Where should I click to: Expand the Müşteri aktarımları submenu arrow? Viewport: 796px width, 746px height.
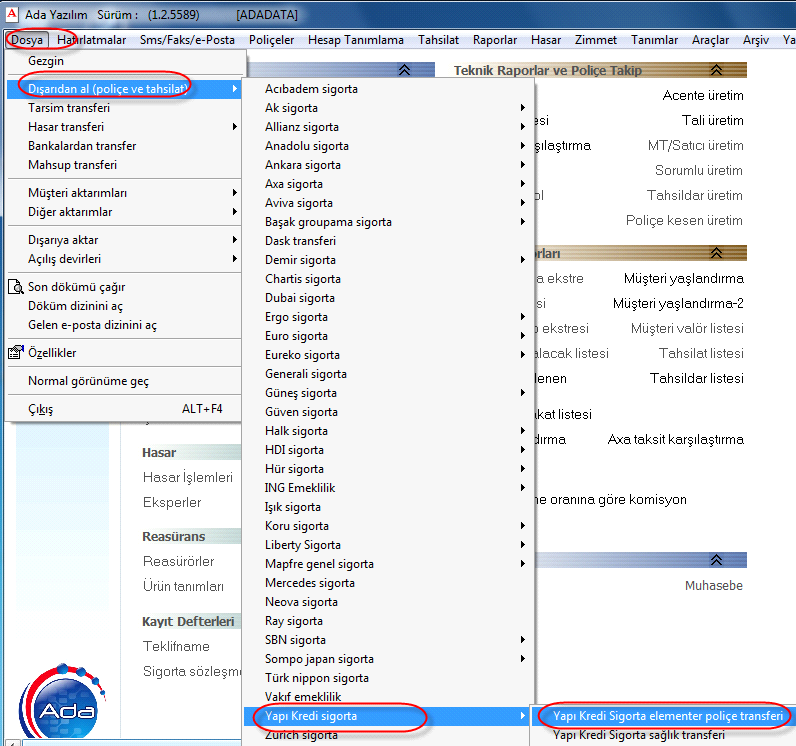click(235, 193)
